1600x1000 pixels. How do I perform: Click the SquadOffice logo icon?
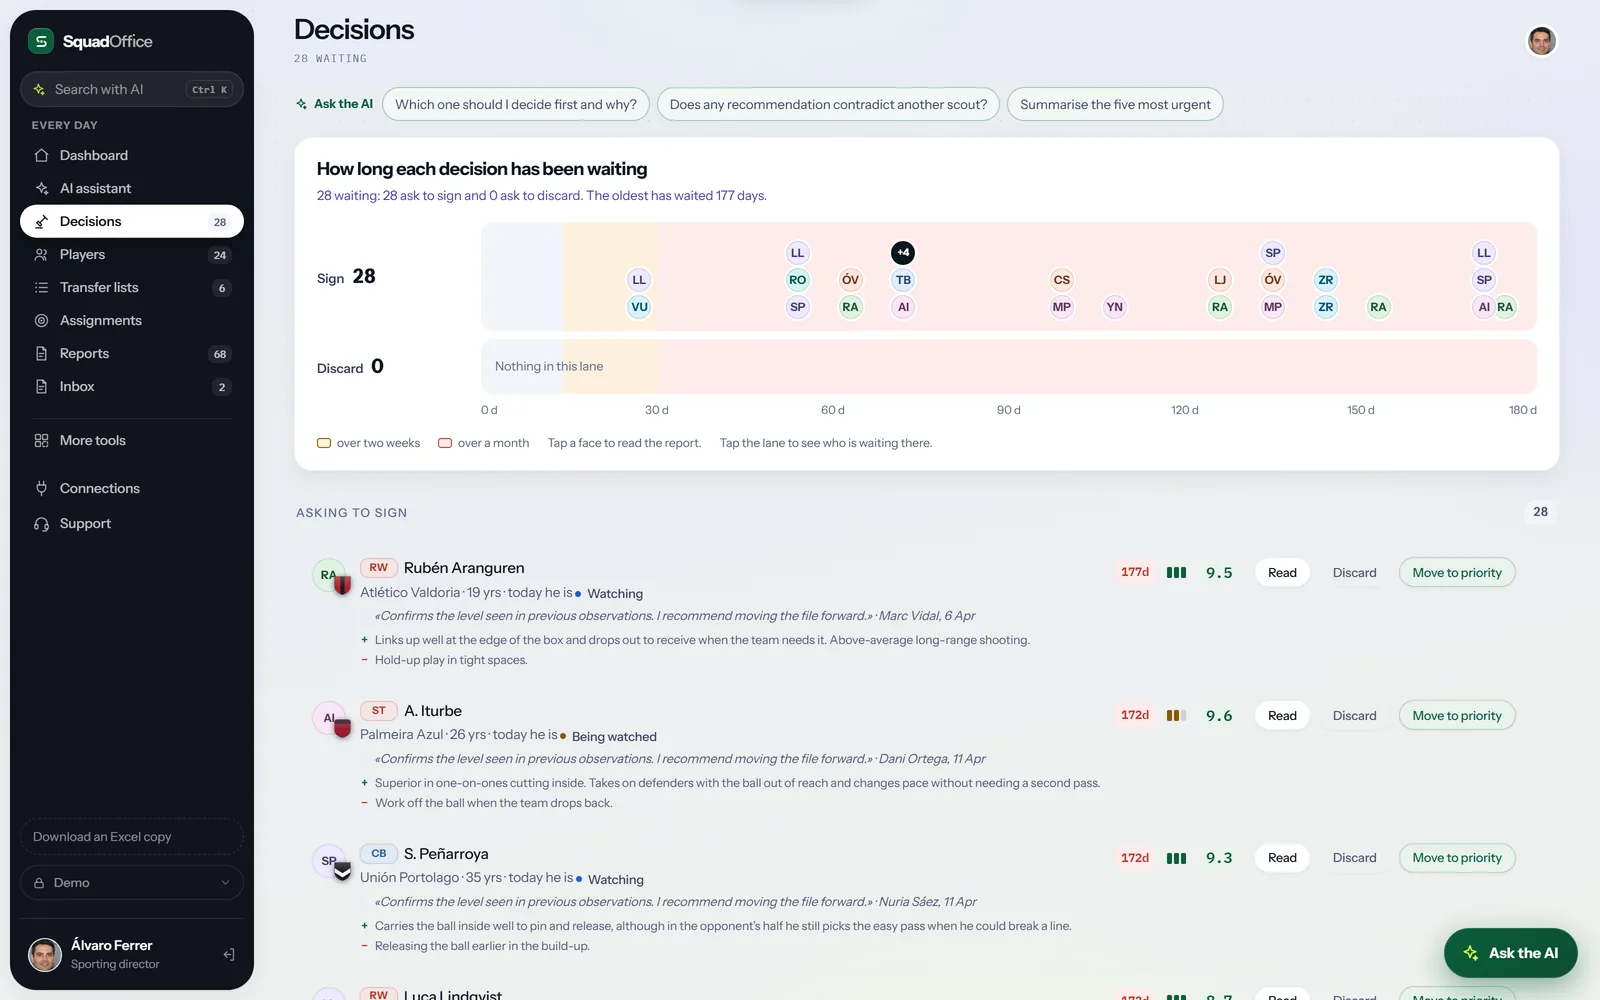tap(41, 41)
